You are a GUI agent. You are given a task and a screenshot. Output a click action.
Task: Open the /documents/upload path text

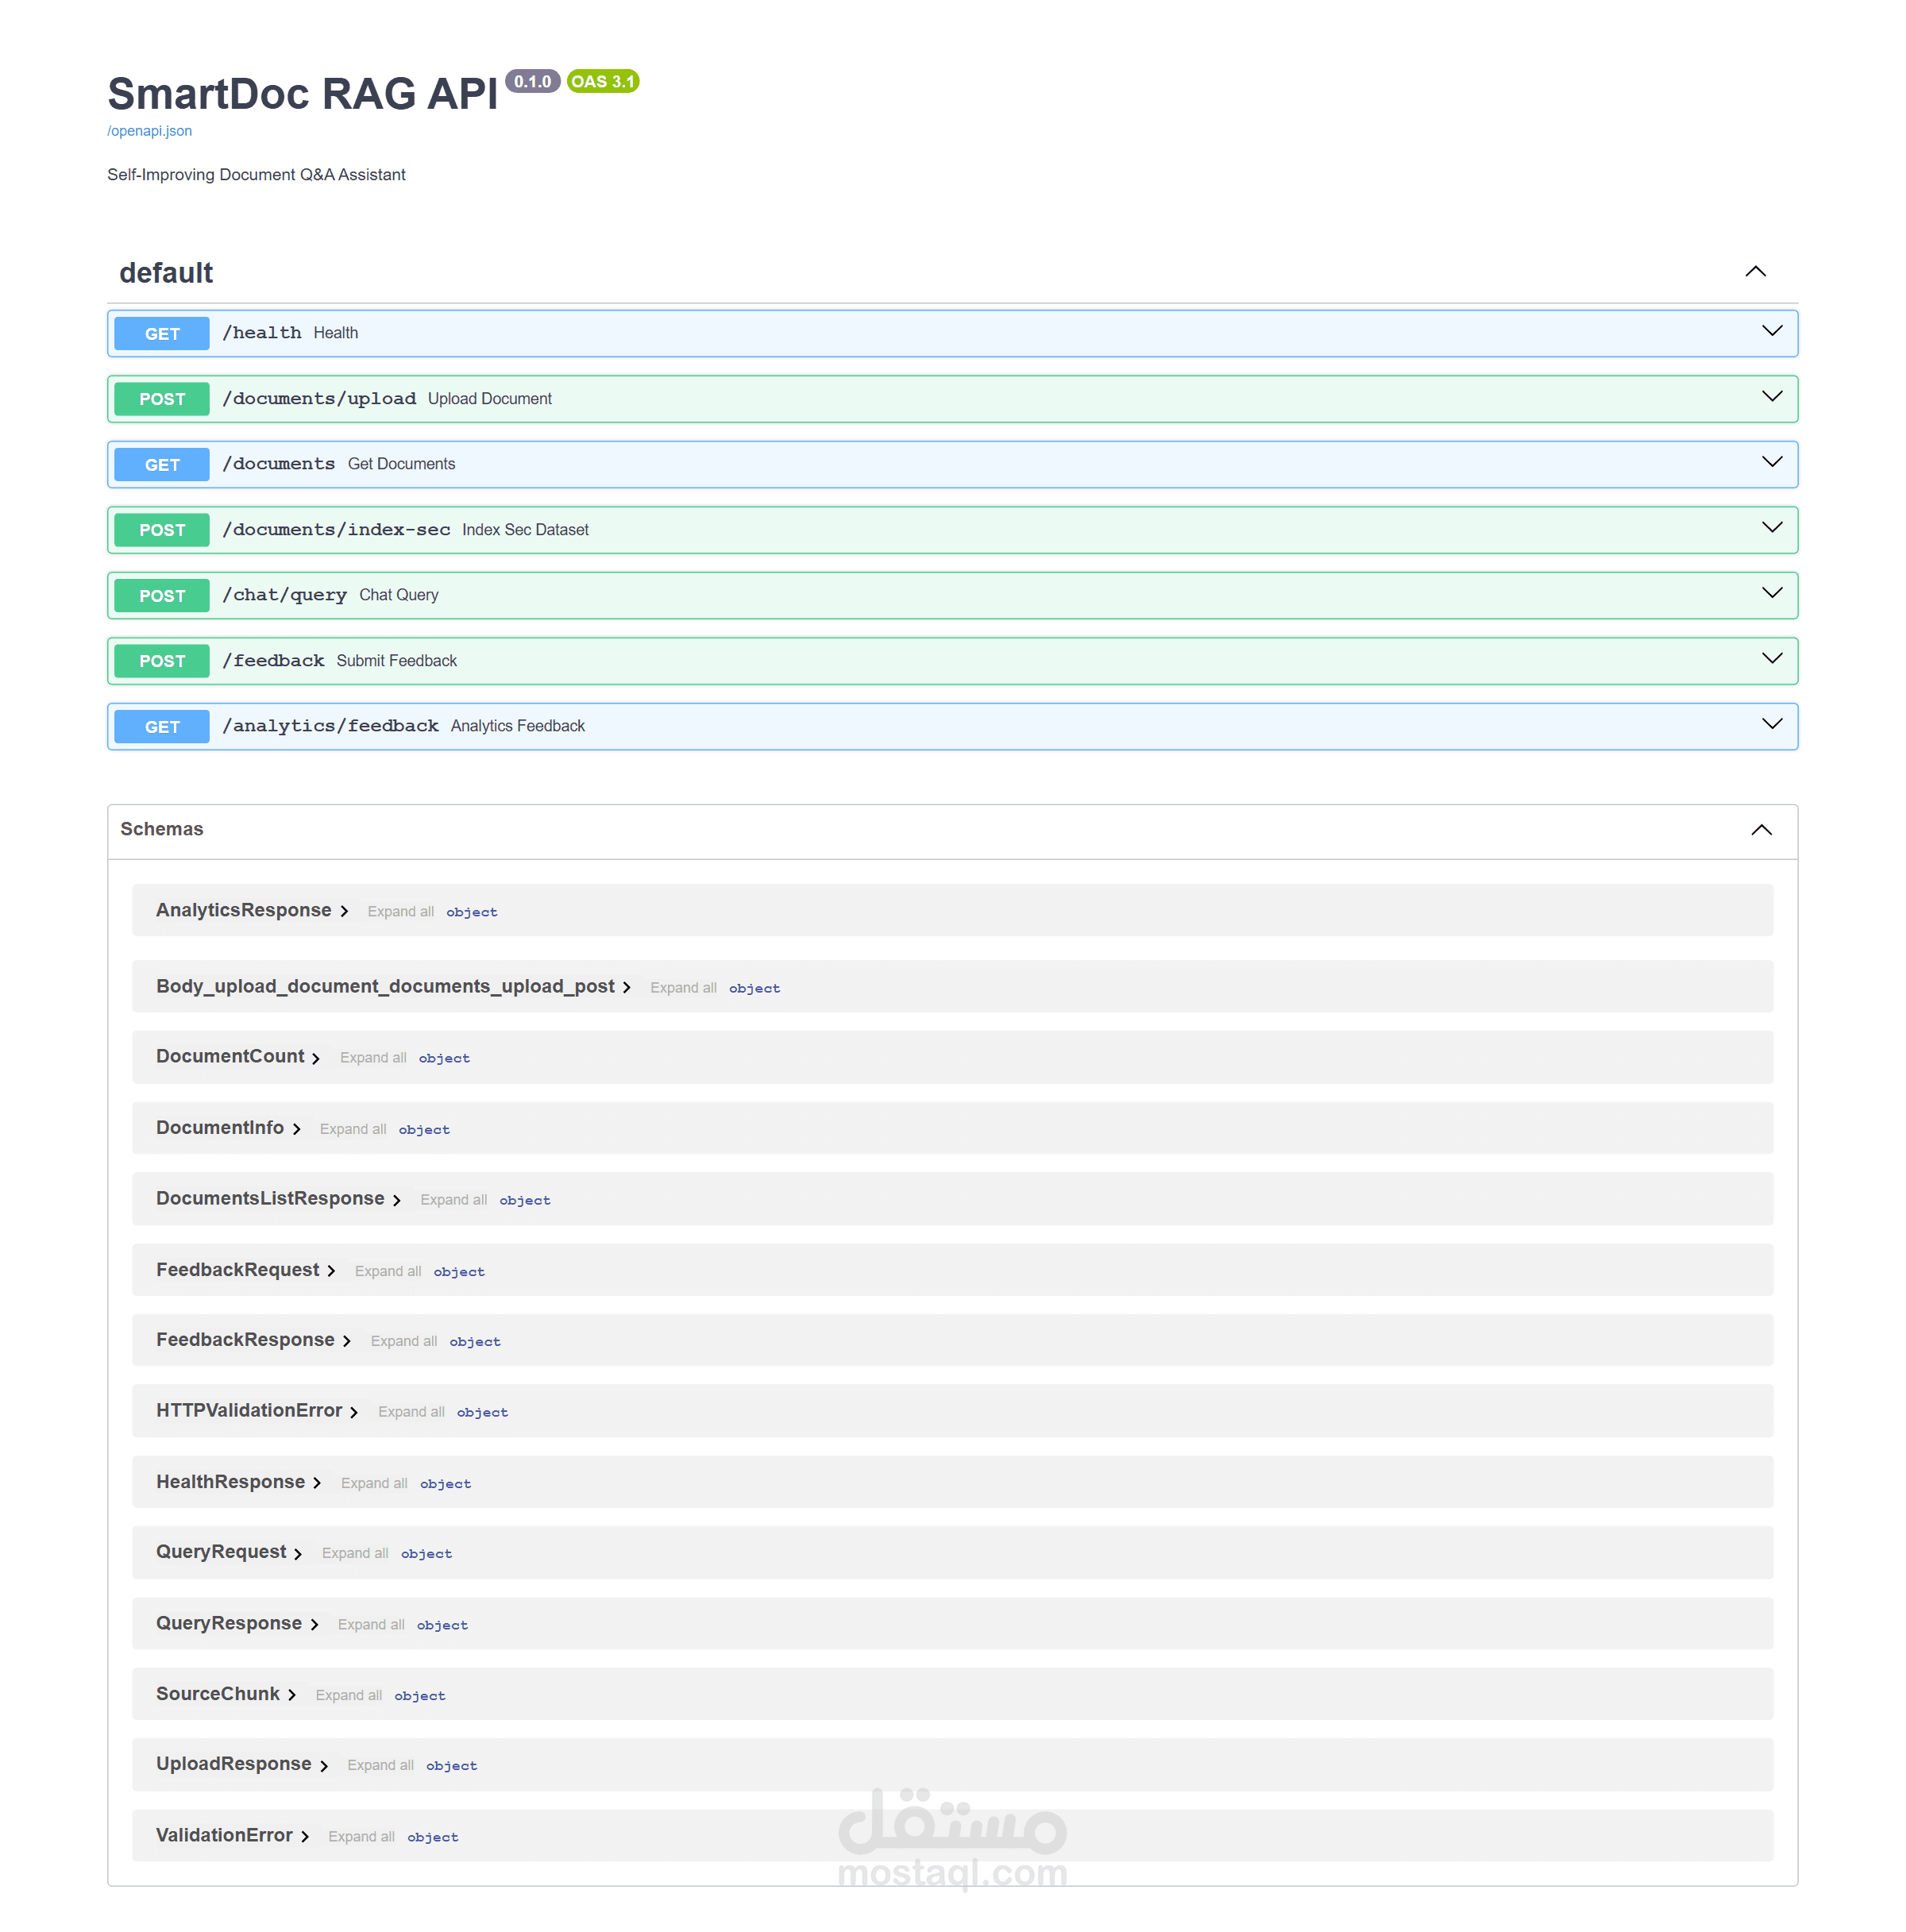[x=319, y=398]
